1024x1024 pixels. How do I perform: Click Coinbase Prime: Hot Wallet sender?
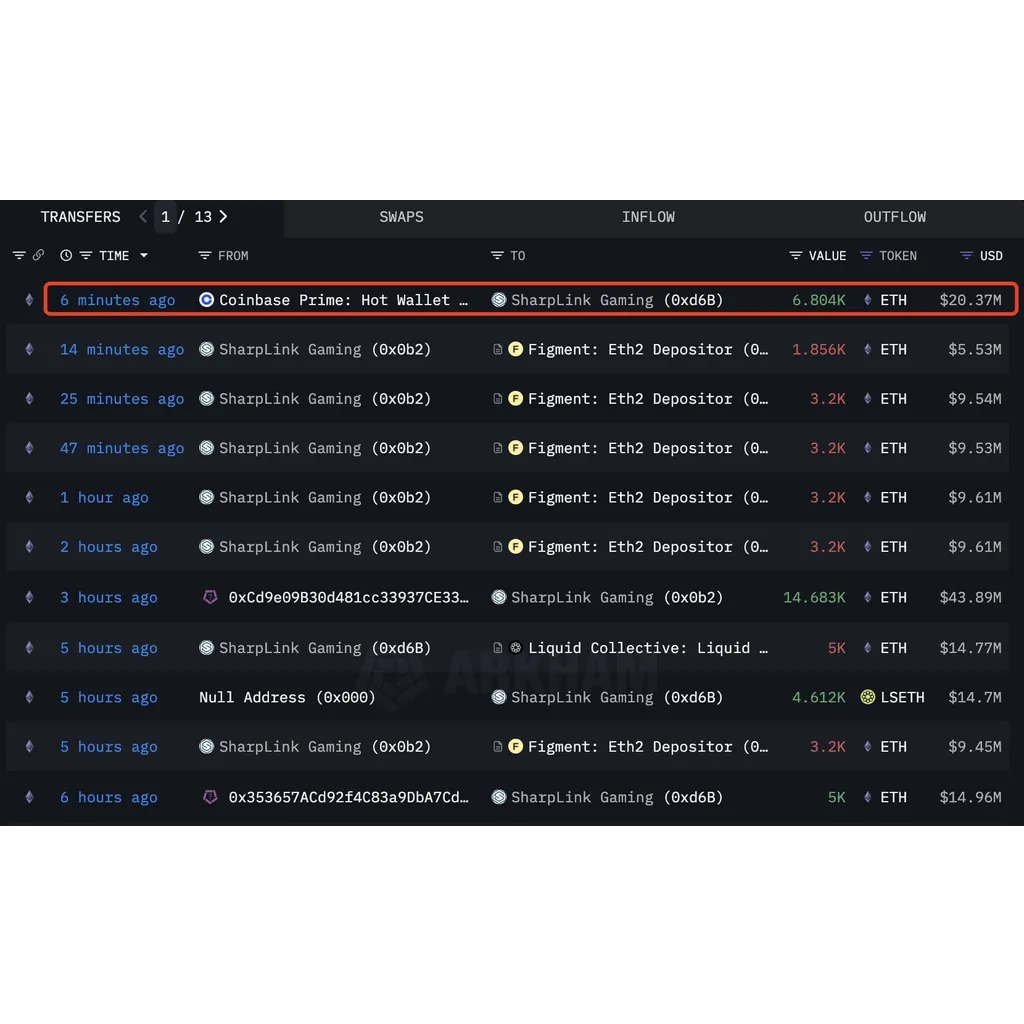click(343, 300)
